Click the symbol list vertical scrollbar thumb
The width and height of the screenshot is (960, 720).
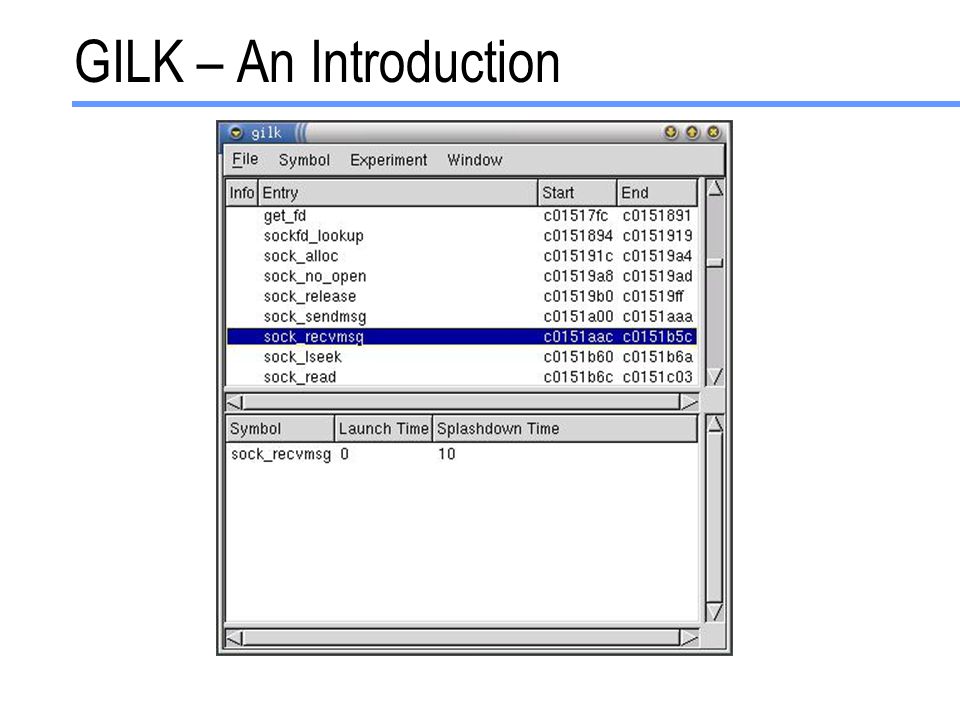(x=714, y=263)
